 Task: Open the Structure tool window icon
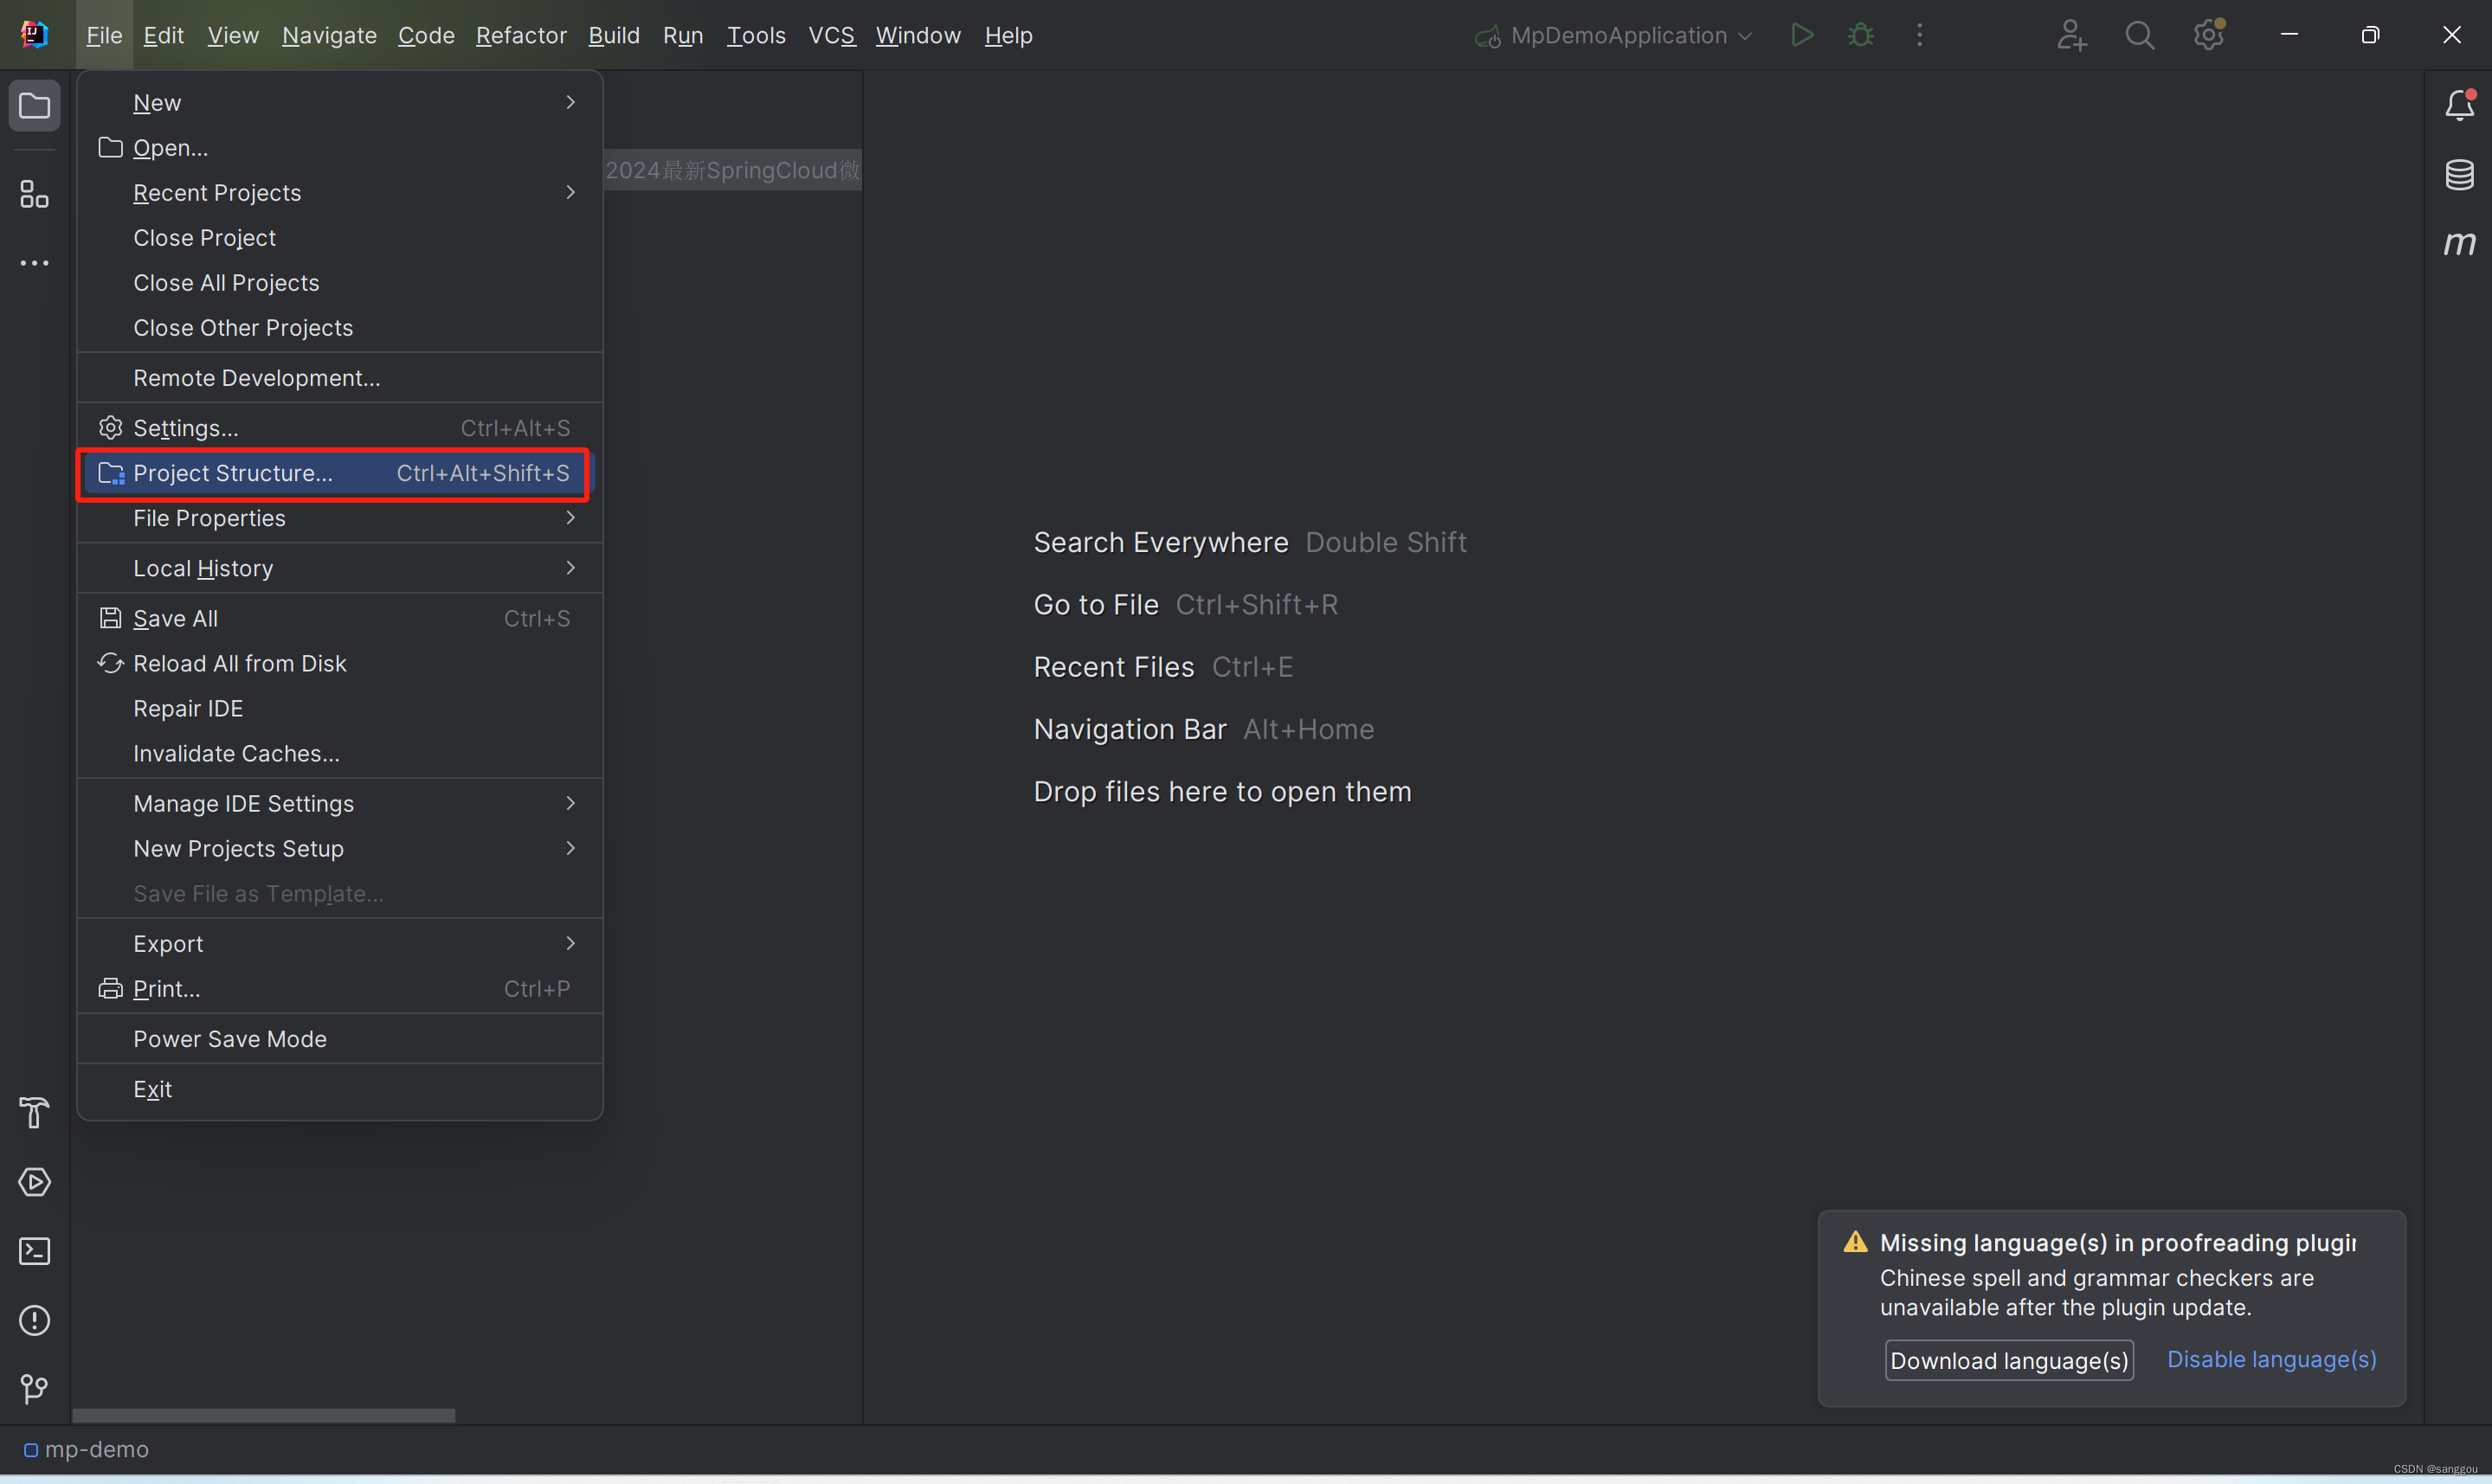pos(34,194)
